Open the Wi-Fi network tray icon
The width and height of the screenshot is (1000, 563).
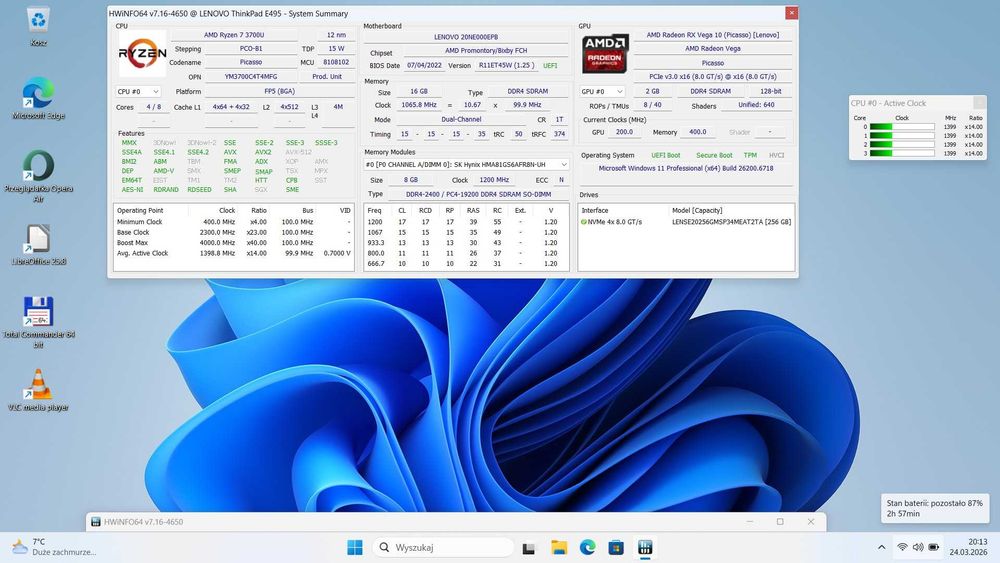coord(902,547)
